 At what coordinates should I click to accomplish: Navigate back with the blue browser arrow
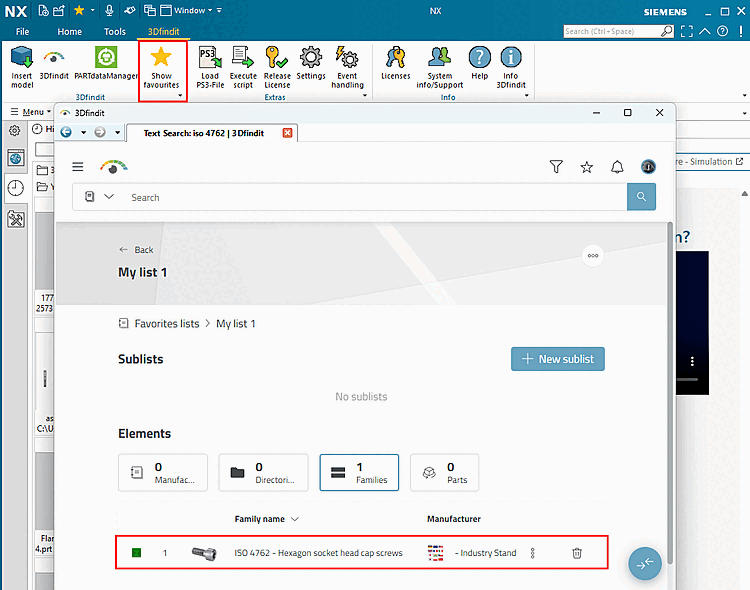[66, 132]
